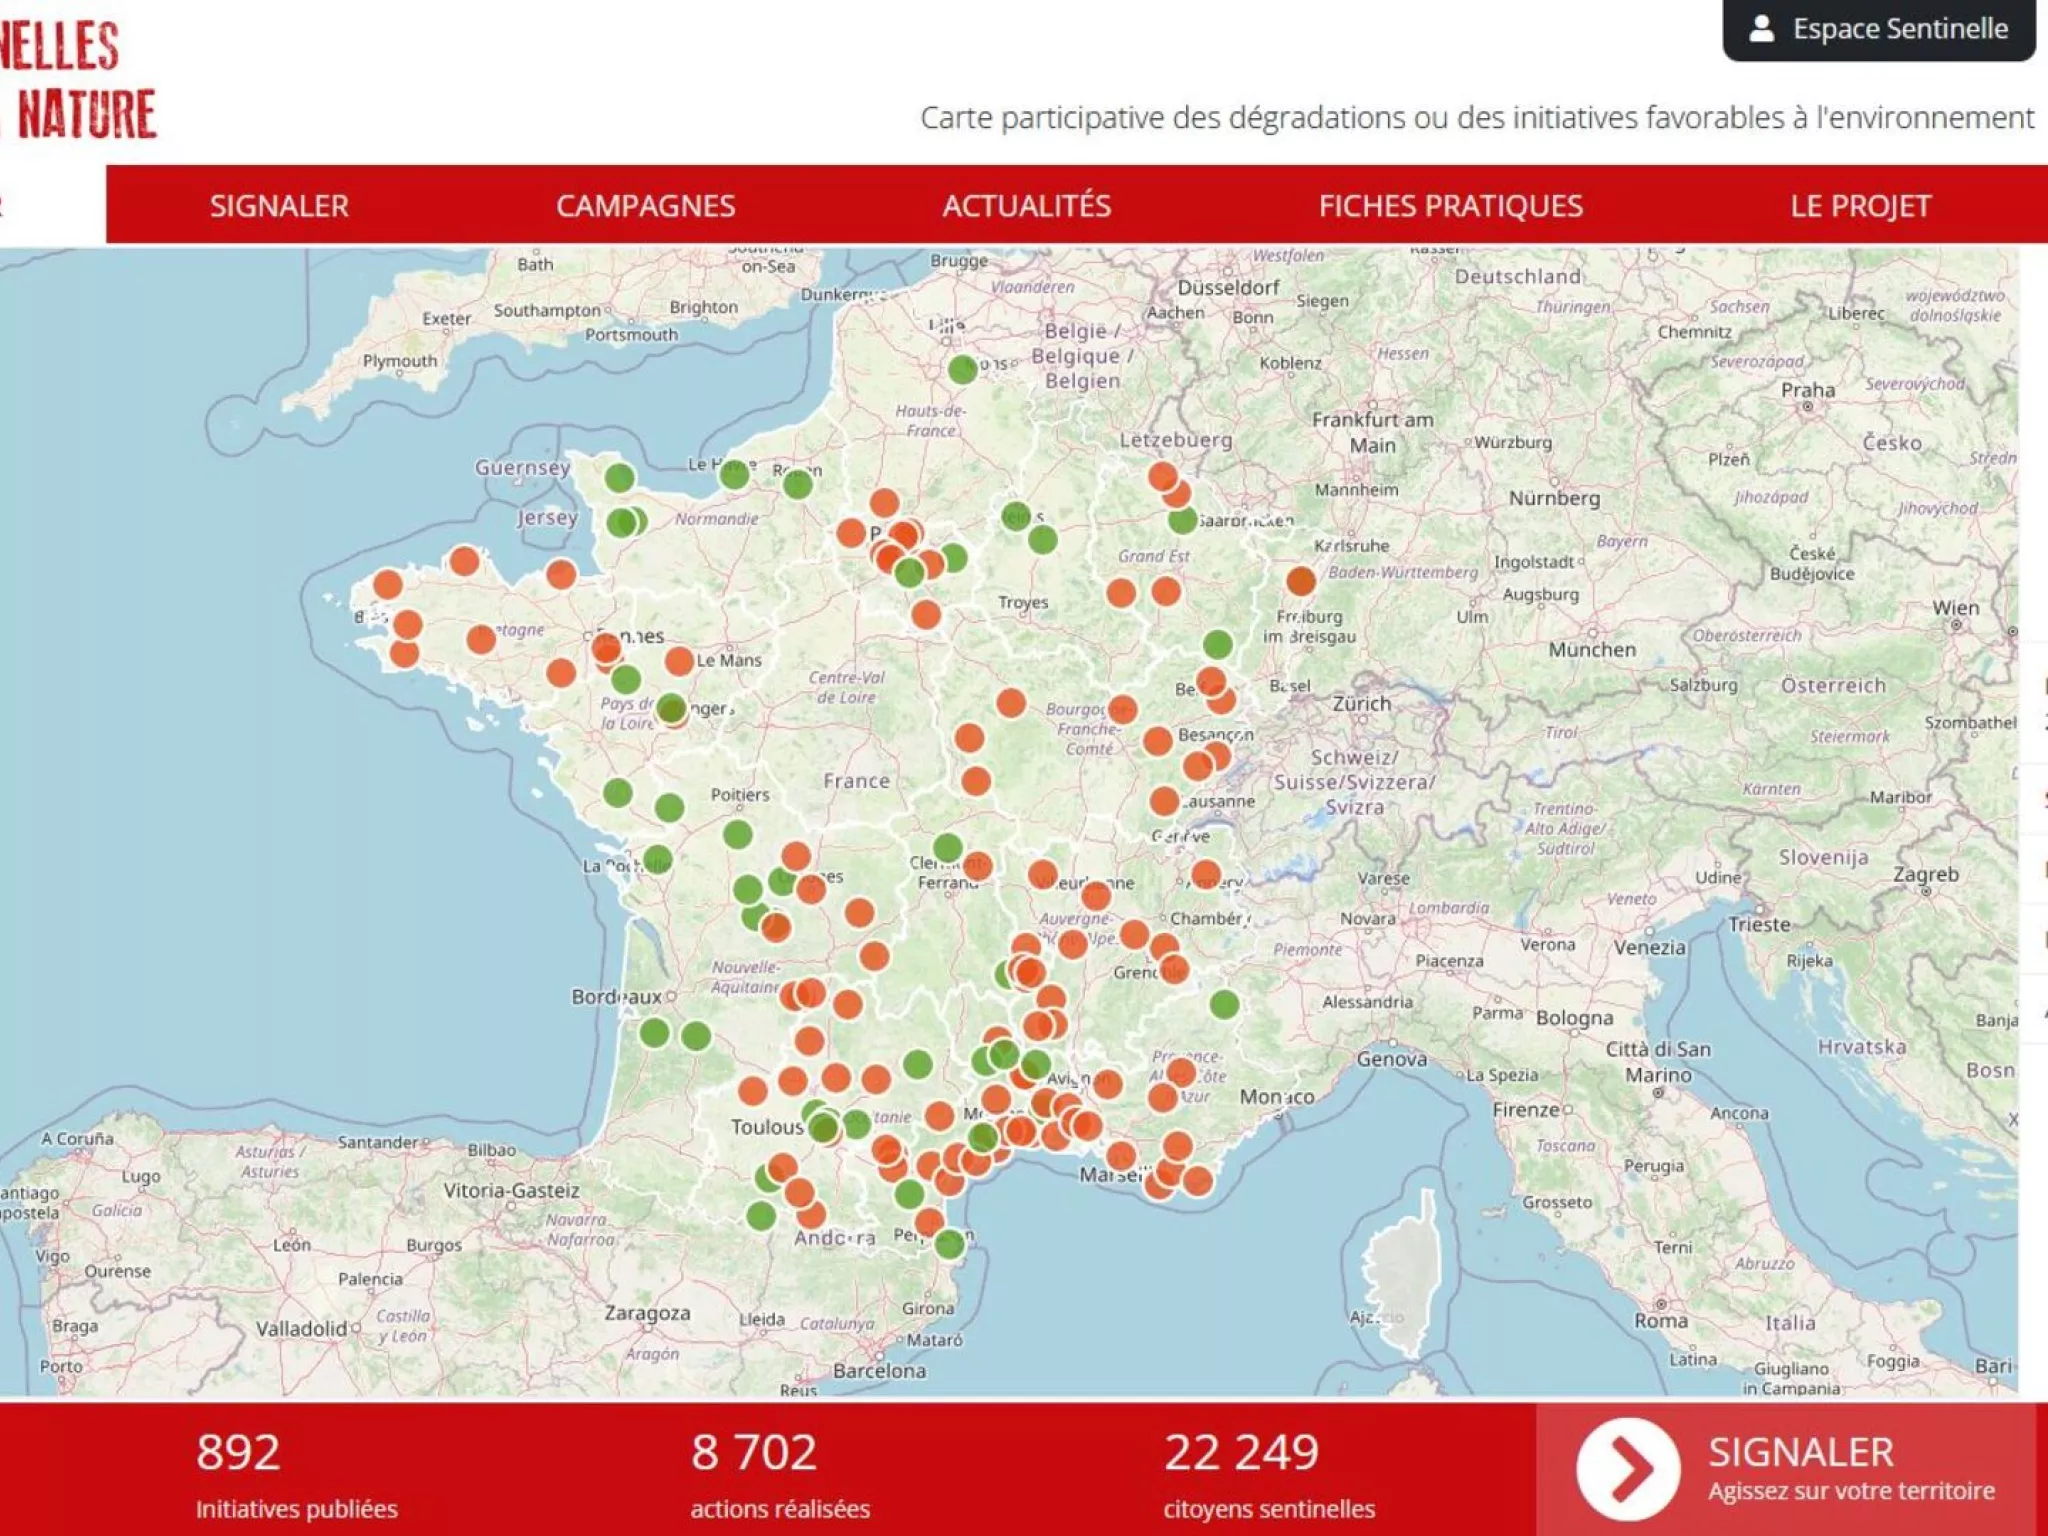Click the '892 Initiatives publiées' statistic
Screen dimensions: 2048x1536
coord(296,1475)
